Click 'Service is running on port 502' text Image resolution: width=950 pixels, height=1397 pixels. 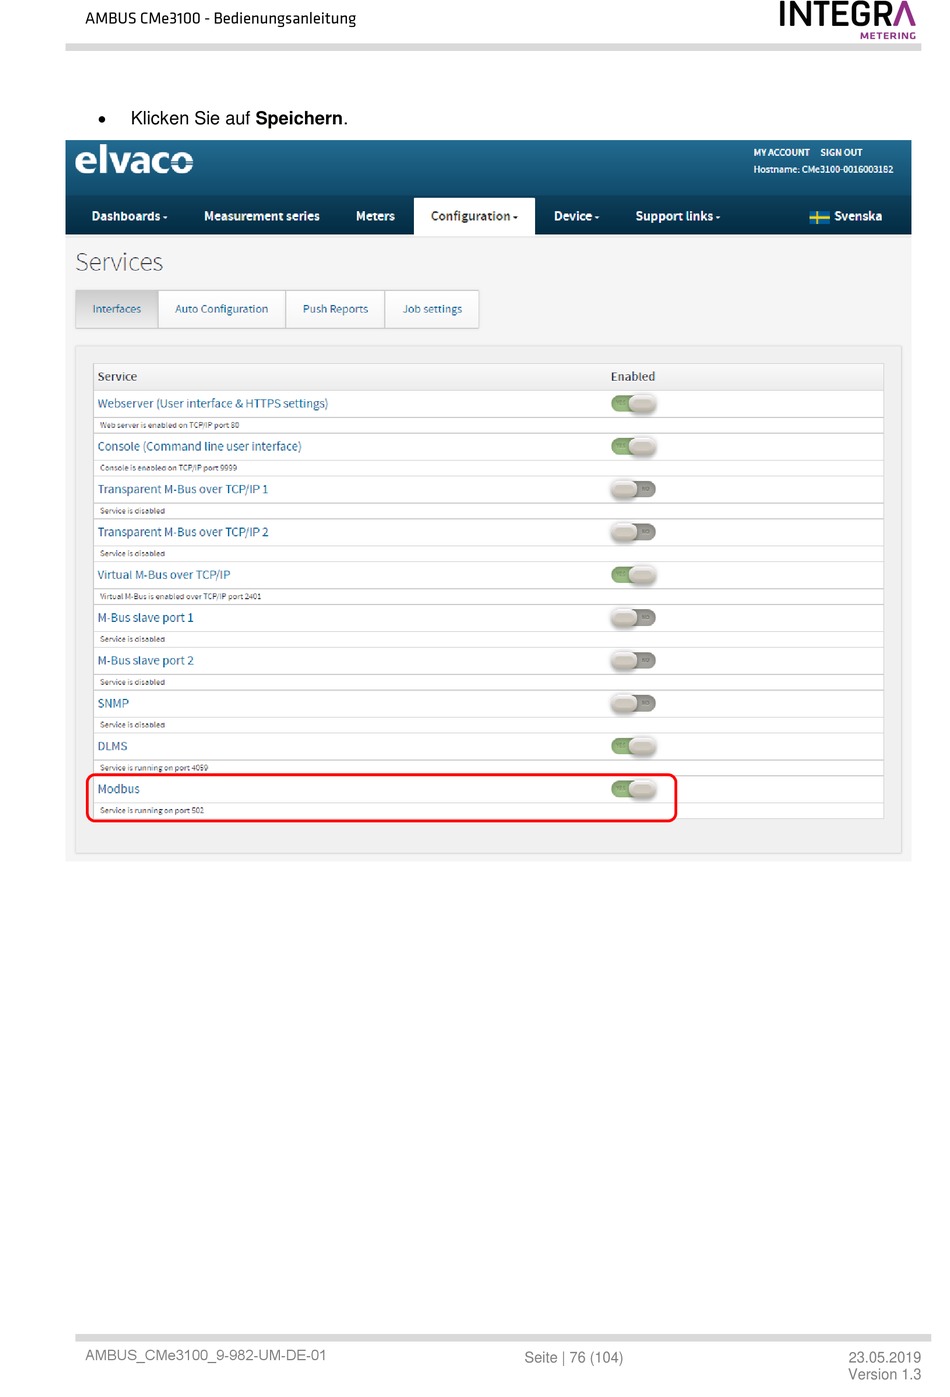[152, 811]
